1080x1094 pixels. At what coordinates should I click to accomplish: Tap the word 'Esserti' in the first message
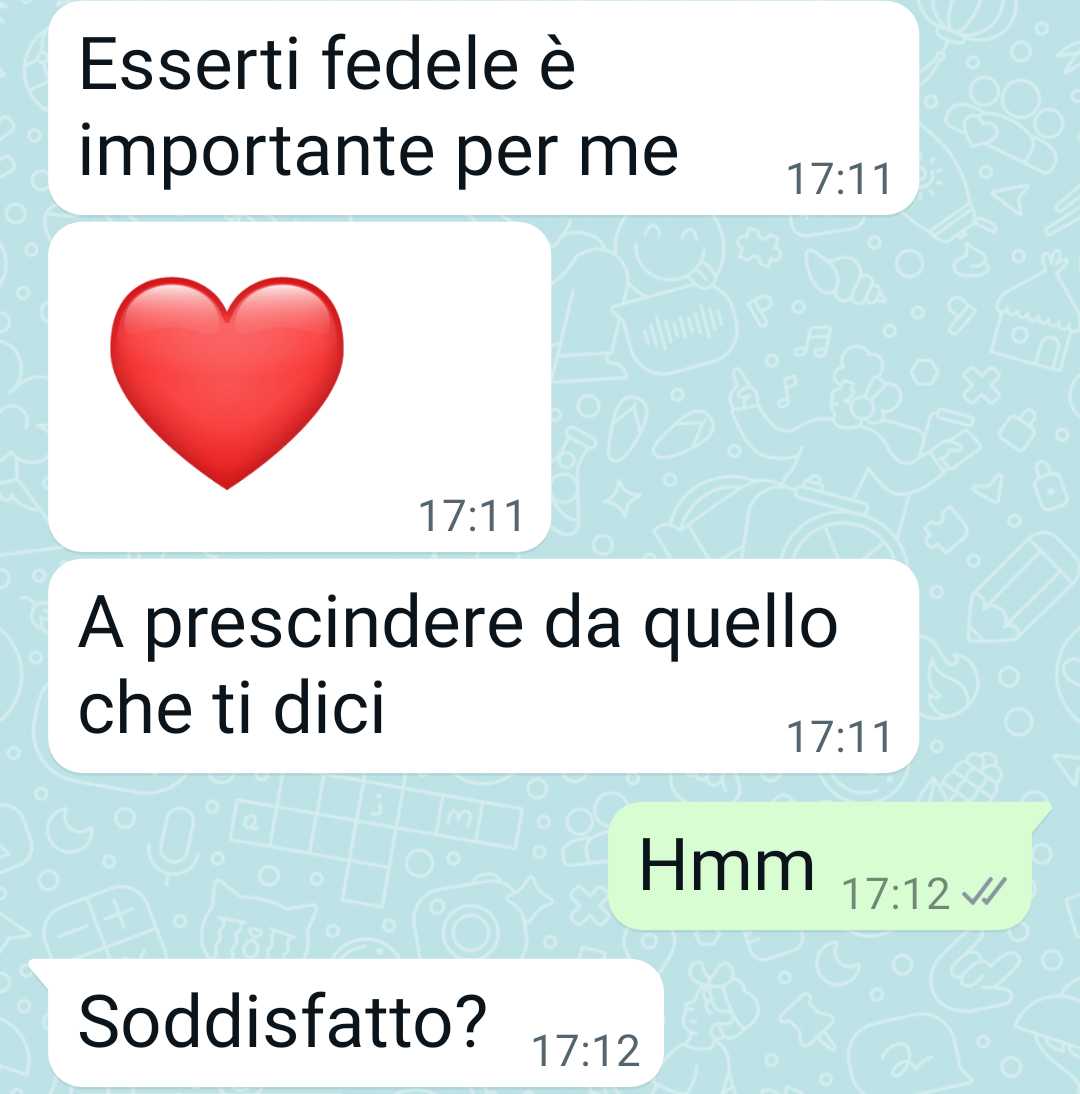tap(189, 64)
